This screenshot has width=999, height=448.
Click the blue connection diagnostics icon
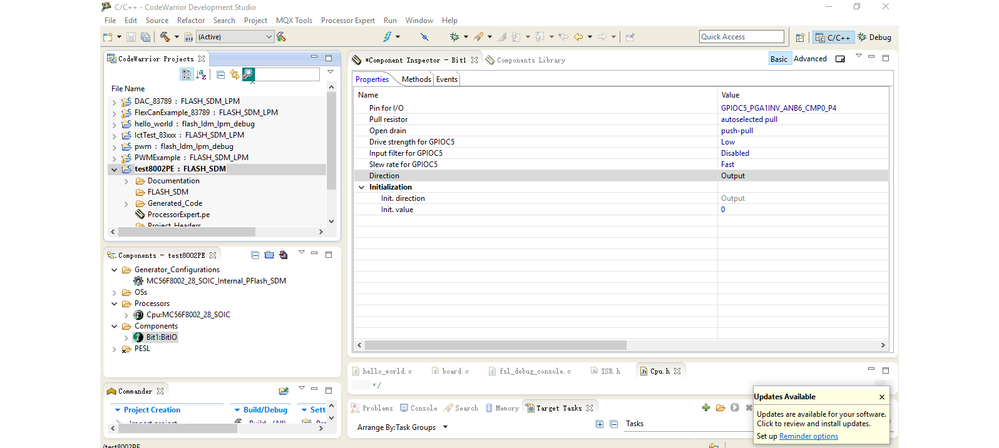point(425,37)
